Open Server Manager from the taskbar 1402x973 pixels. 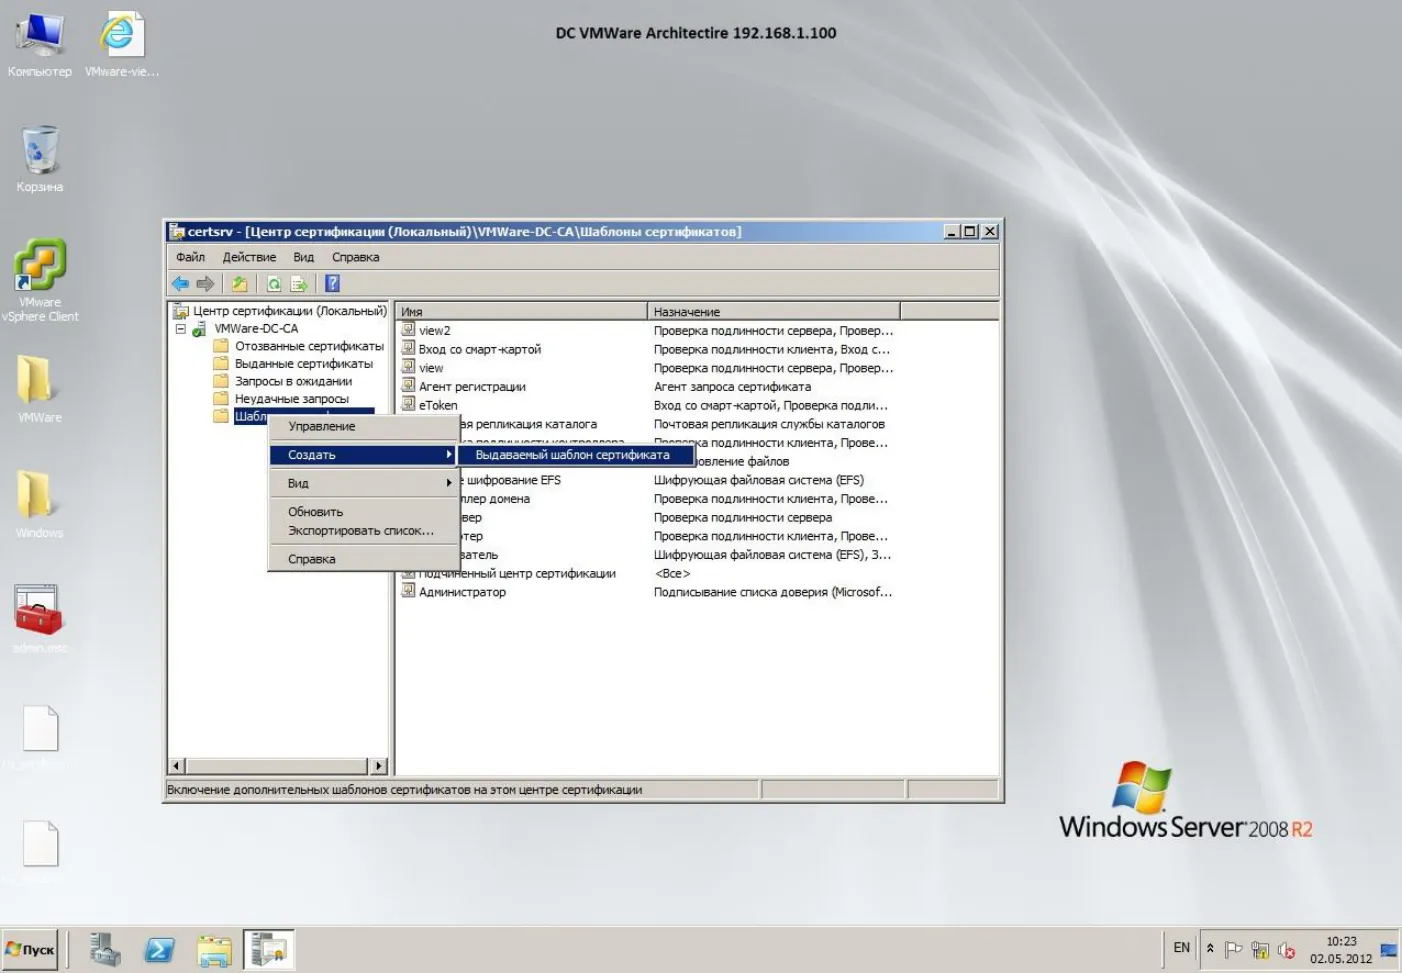pos(104,949)
